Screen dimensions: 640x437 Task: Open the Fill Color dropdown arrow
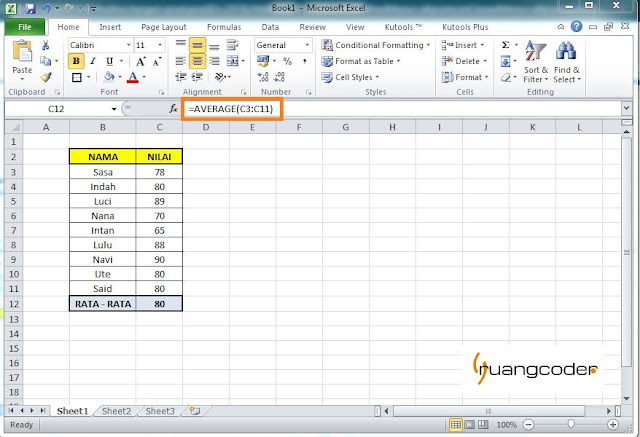click(120, 77)
